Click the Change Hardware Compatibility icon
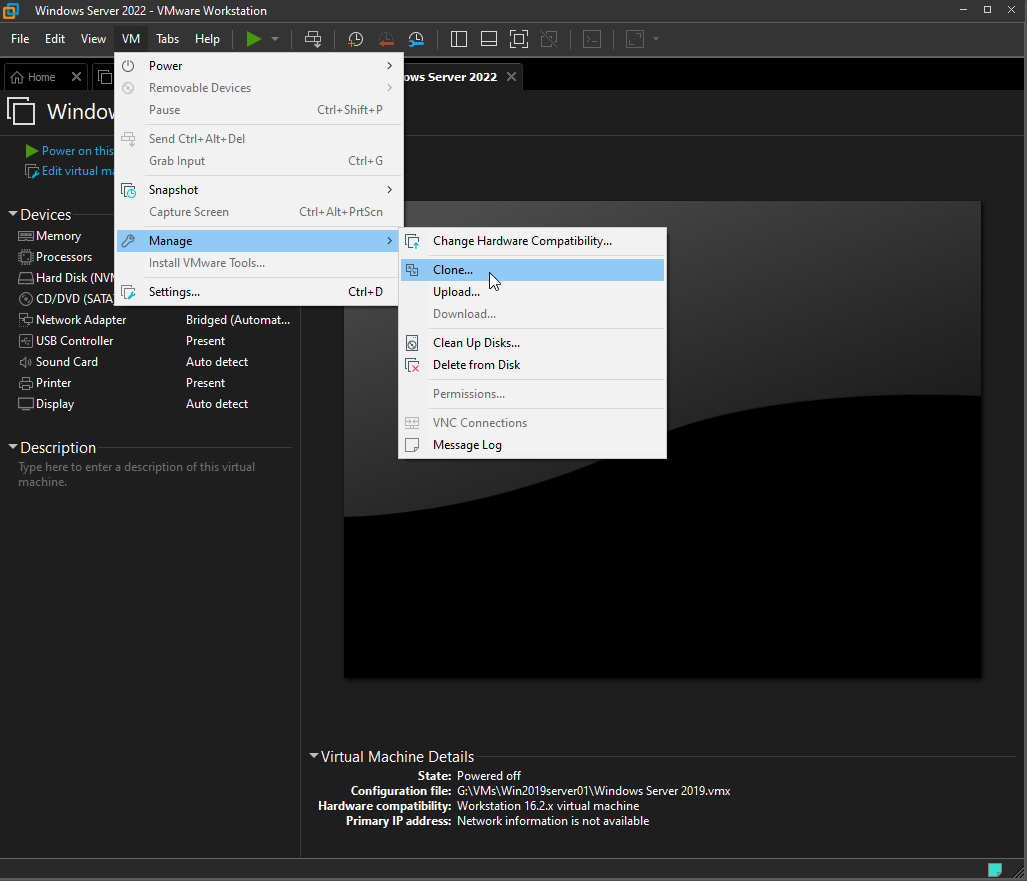1027x881 pixels. tap(413, 241)
